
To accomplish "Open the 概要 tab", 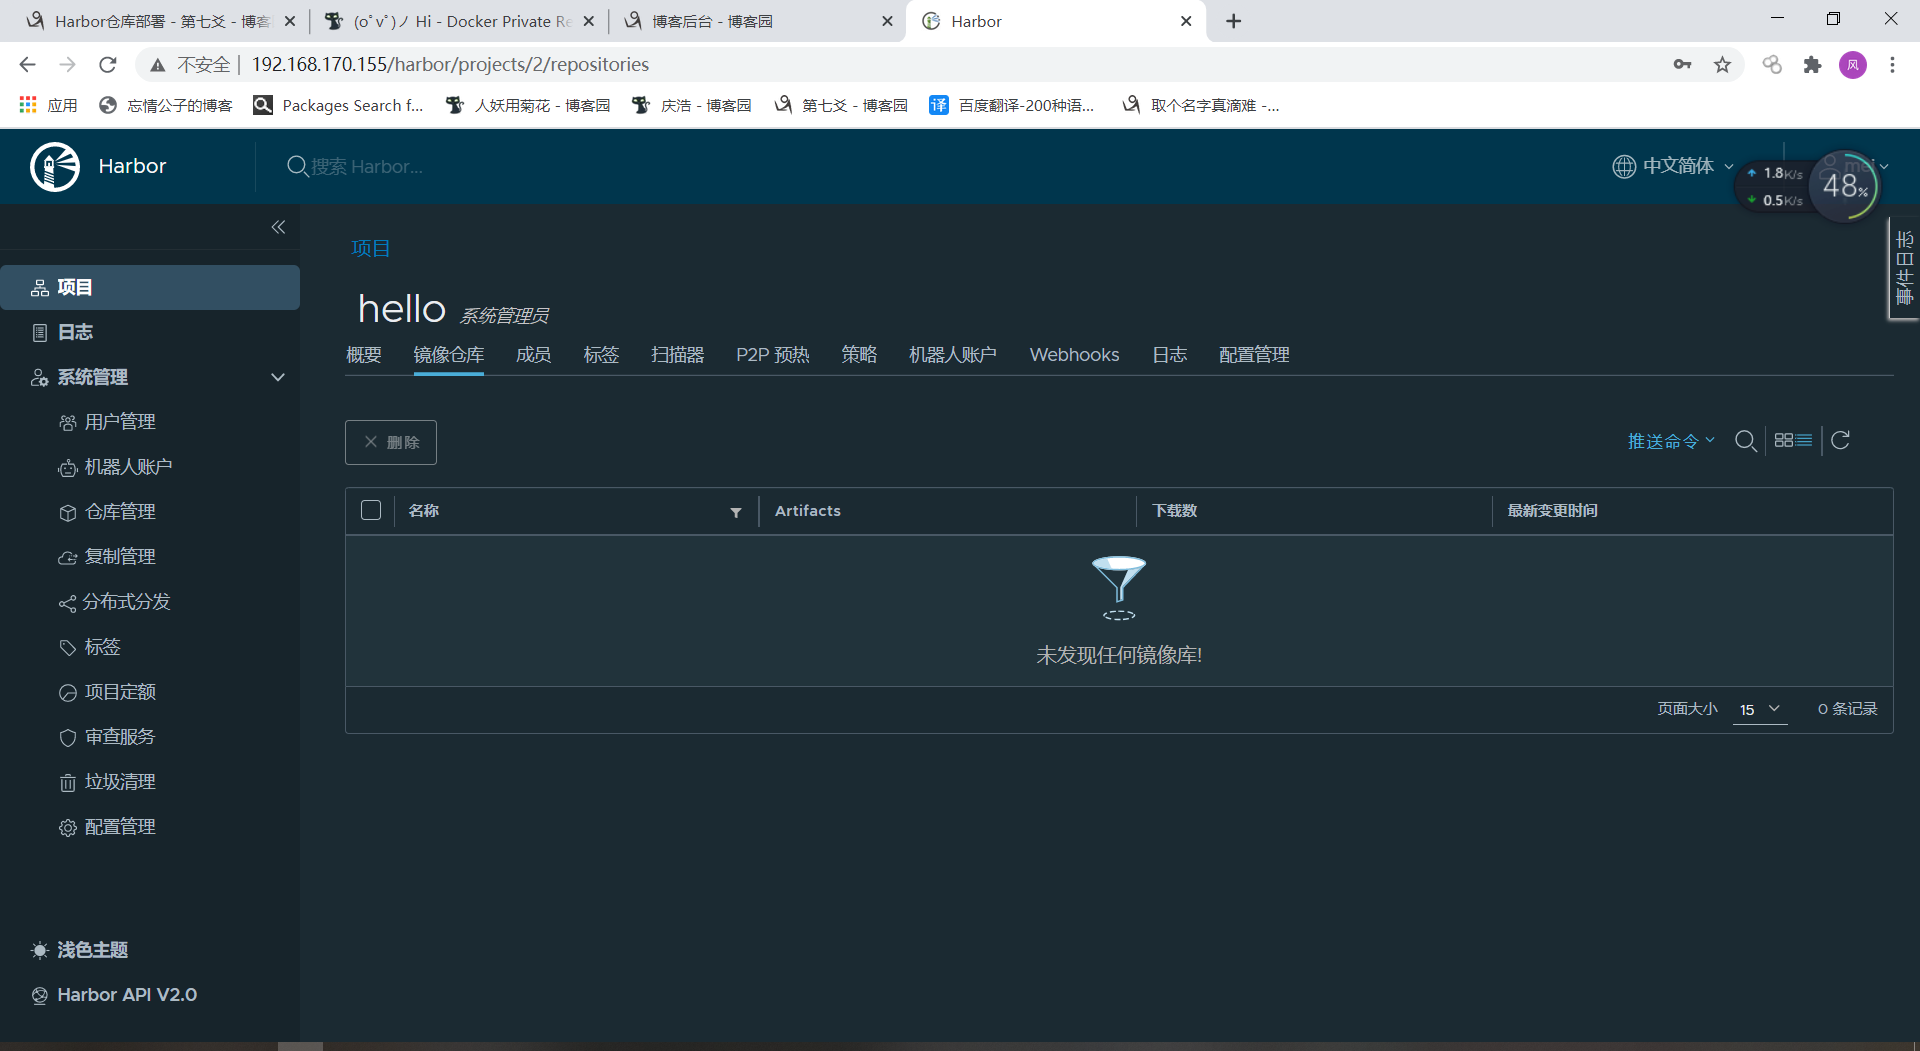I will [x=364, y=355].
